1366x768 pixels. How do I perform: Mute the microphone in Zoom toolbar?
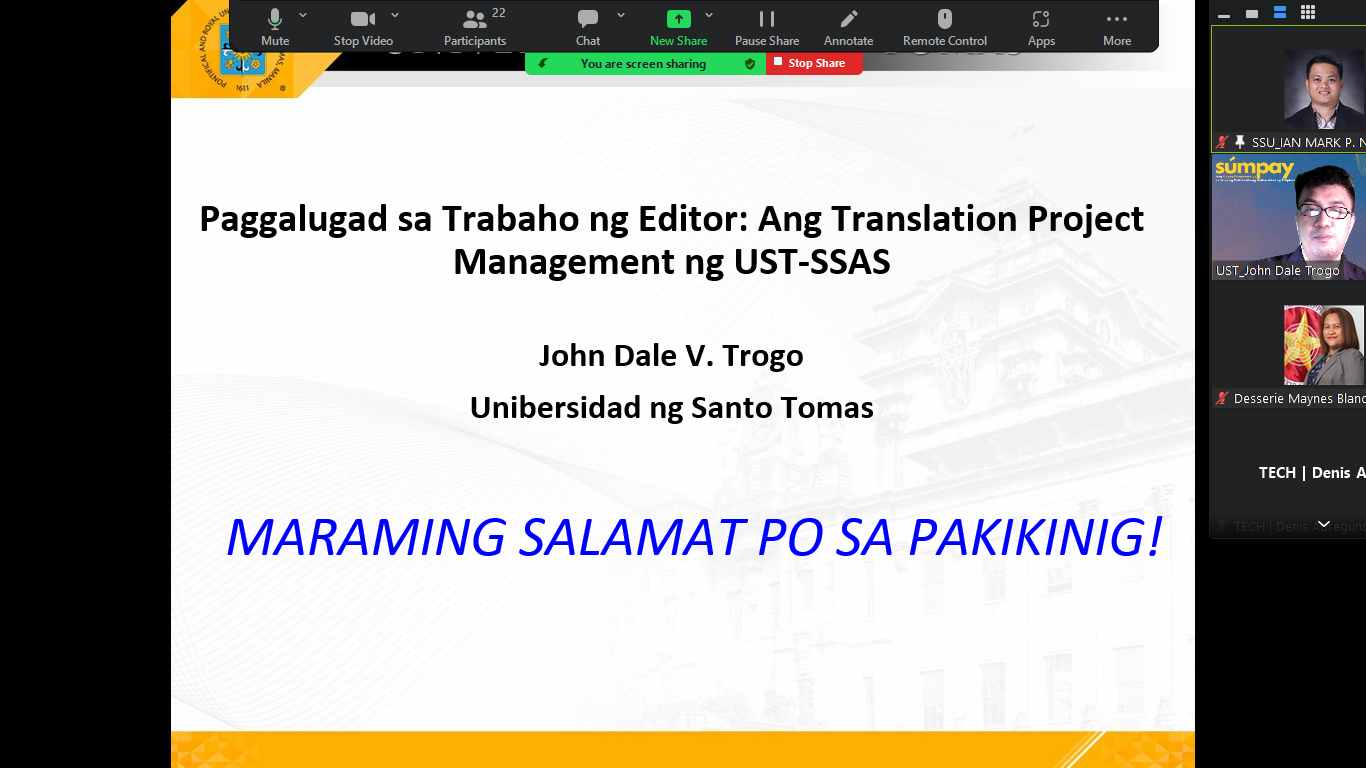(275, 27)
